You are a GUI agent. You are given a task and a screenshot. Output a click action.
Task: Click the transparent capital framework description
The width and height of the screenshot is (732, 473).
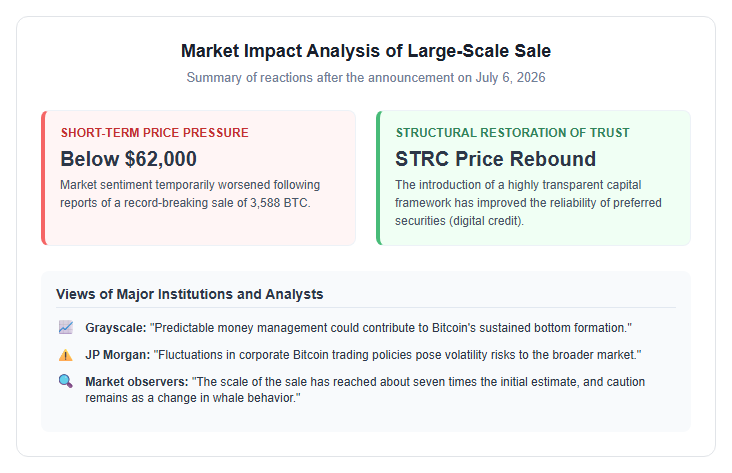point(528,203)
